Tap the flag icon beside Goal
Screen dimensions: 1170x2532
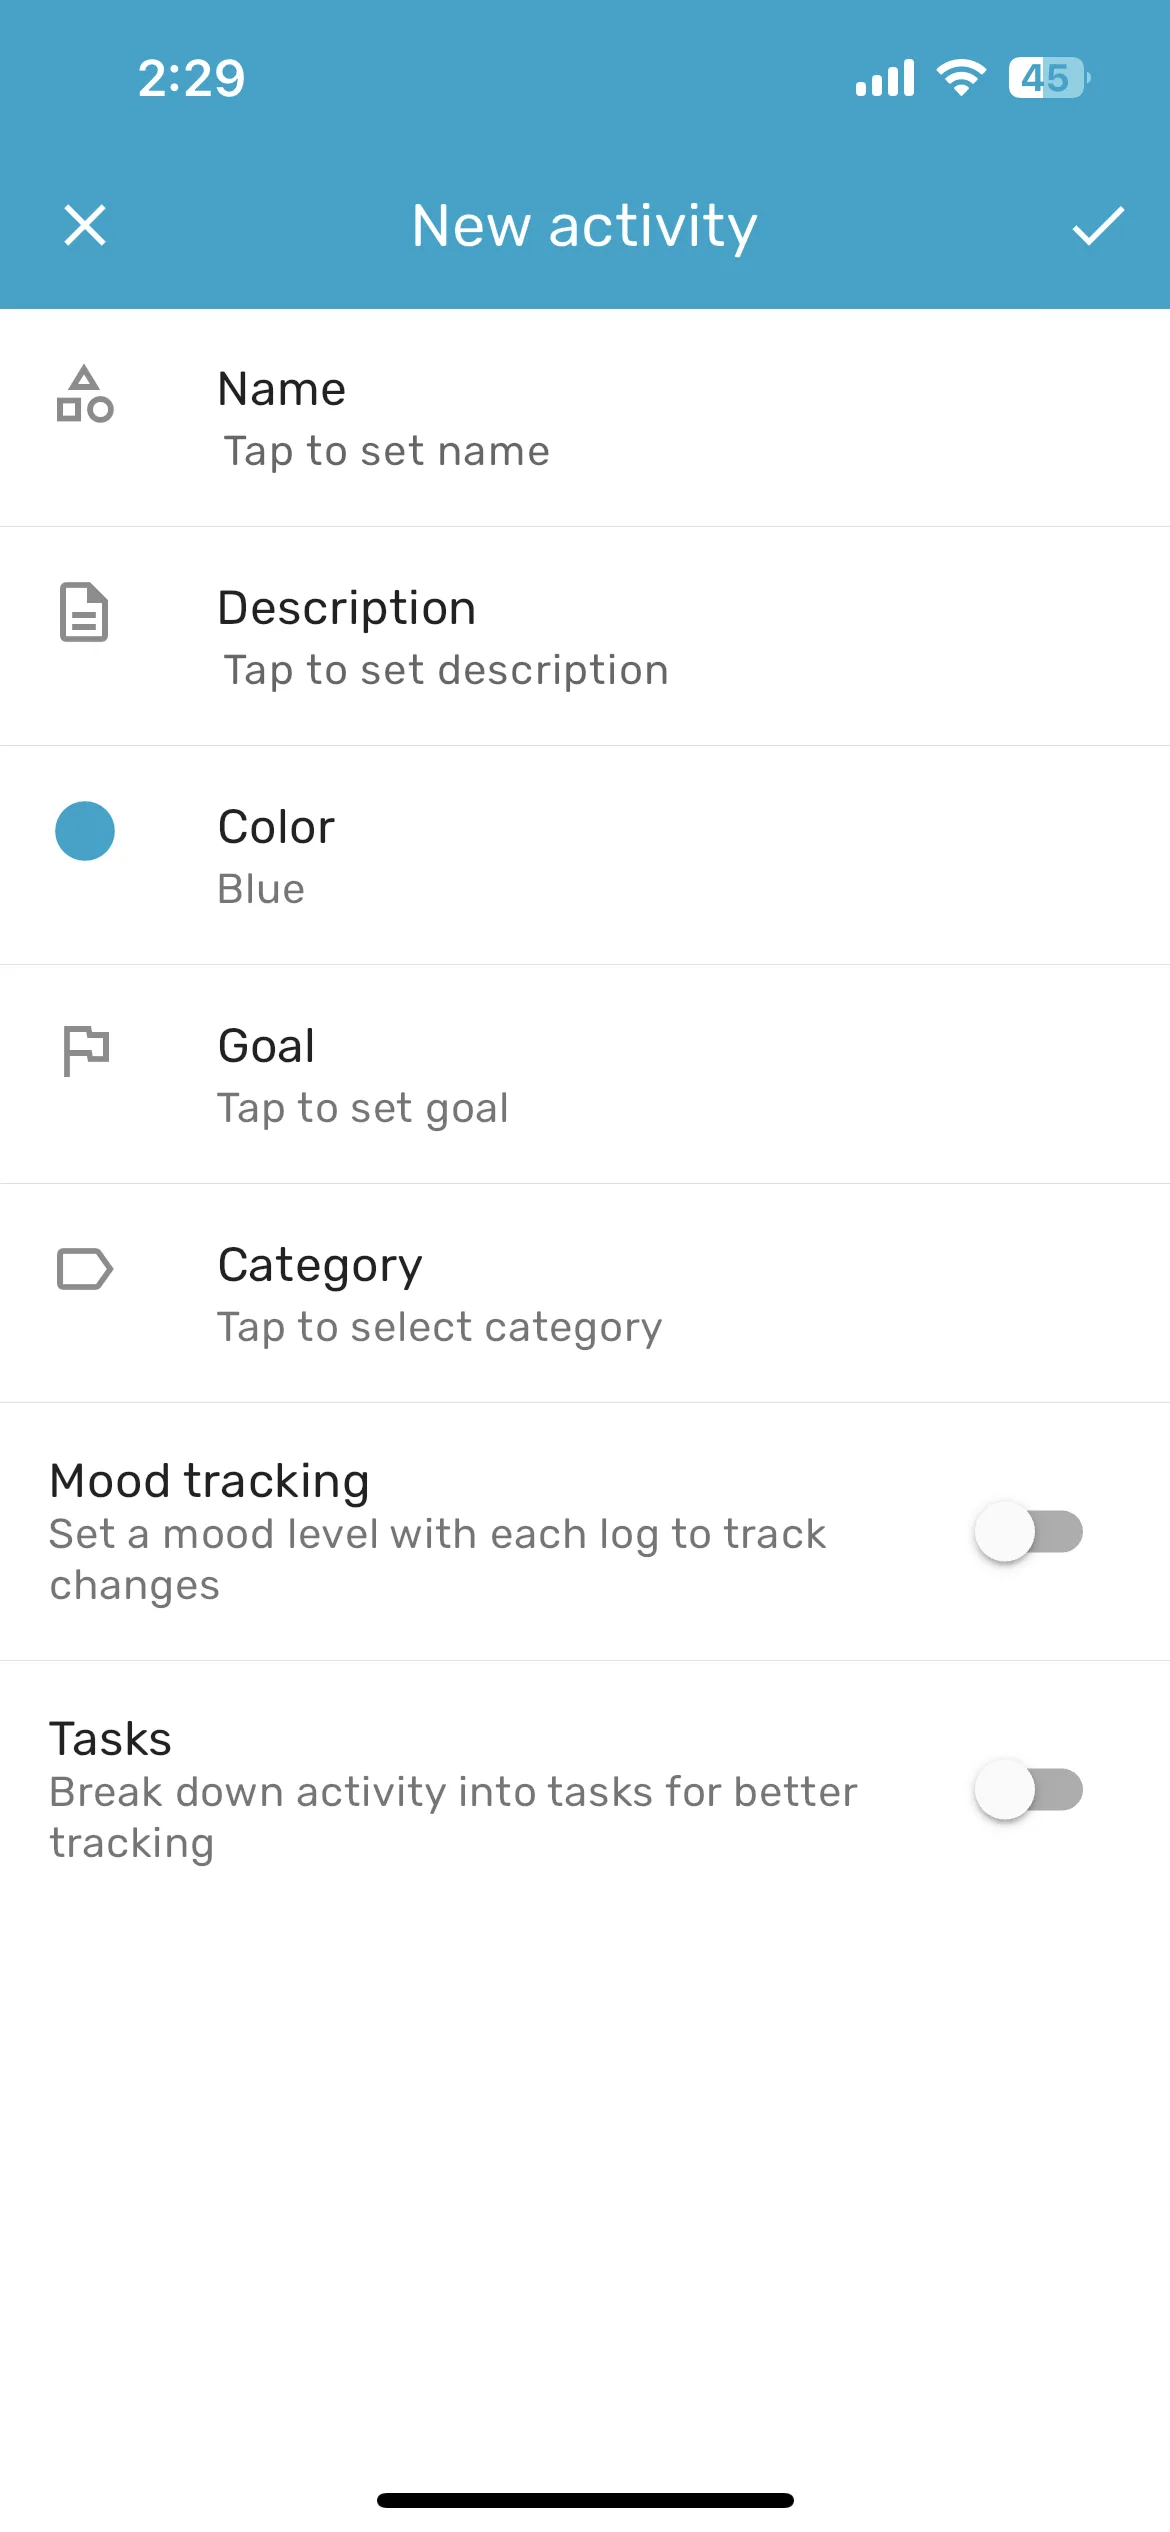point(86,1051)
